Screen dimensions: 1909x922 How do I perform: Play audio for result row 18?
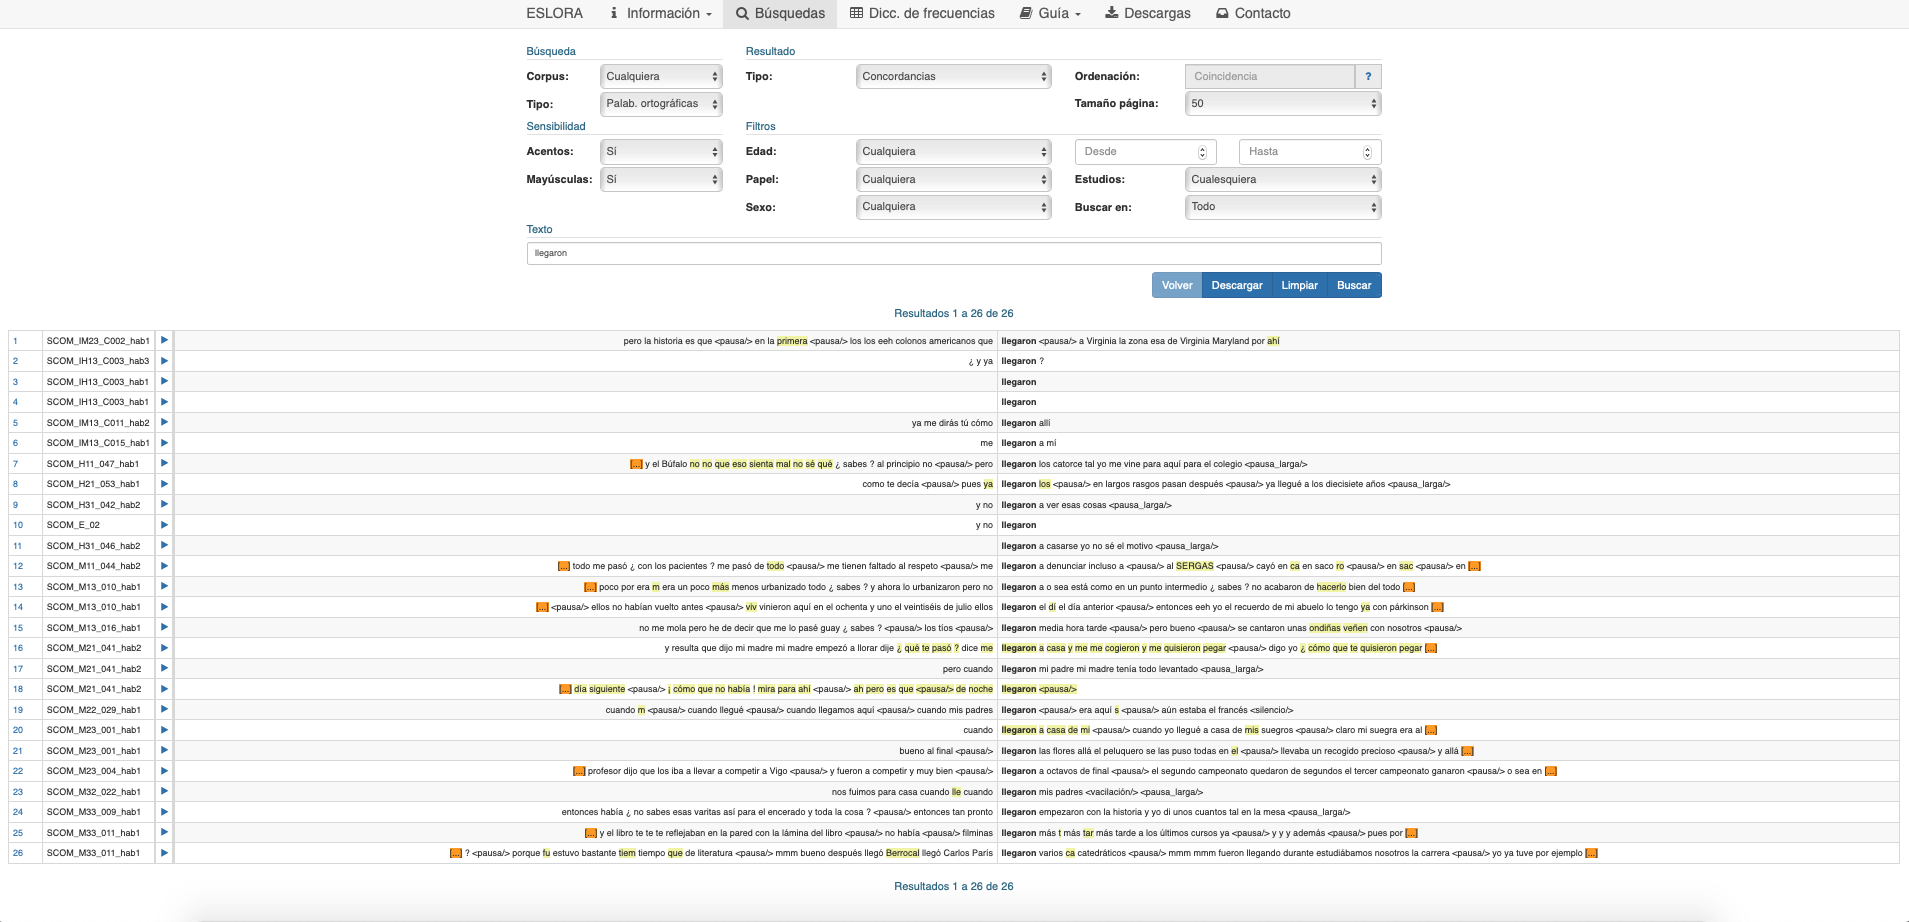tap(164, 689)
